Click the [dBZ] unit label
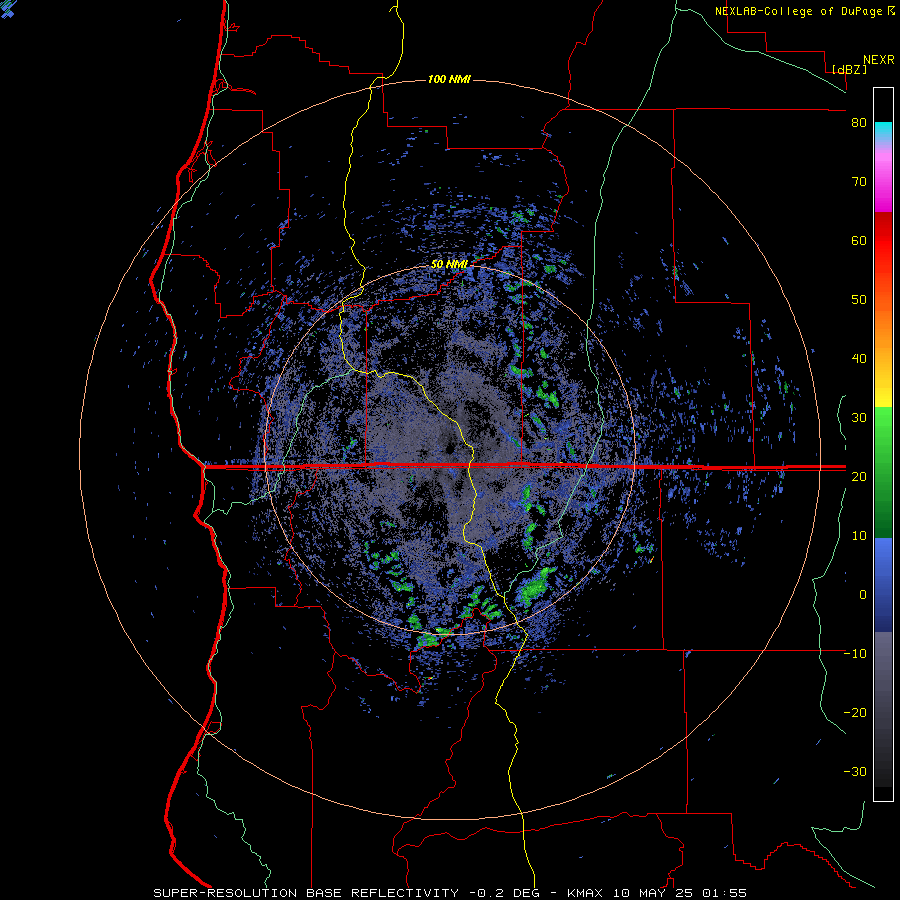 (x=849, y=69)
